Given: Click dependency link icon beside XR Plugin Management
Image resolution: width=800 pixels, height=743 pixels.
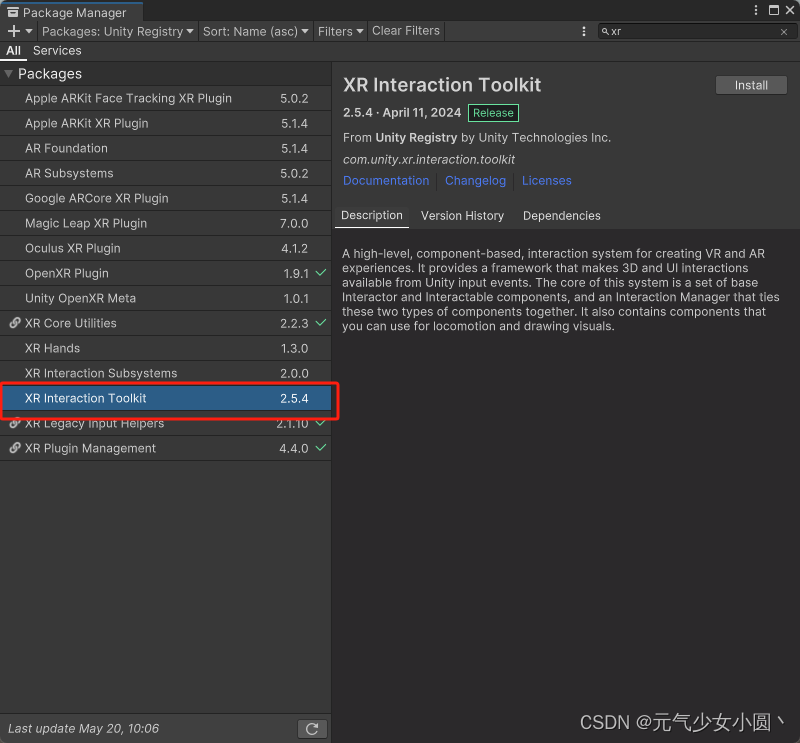Looking at the screenshot, I should click(15, 448).
